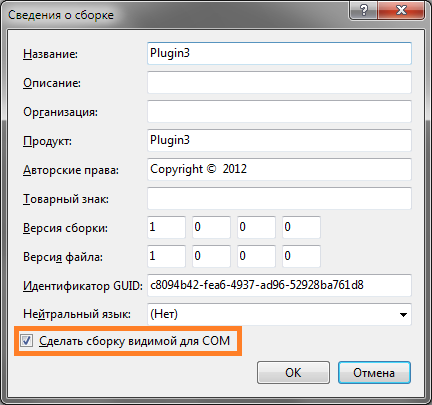Click the help question mark button
Viewport: 432px width, 405px height.
point(363,10)
